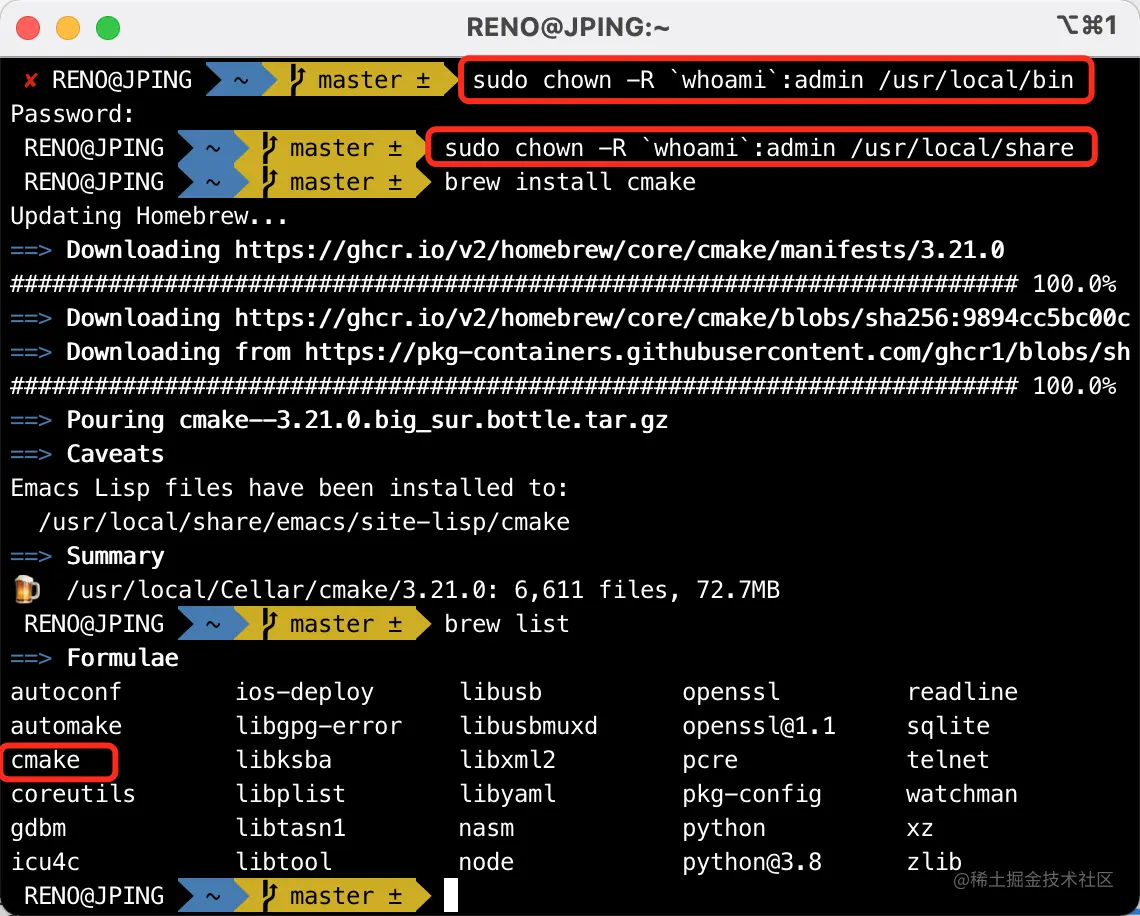This screenshot has height=916, width=1140.
Task: Click 'xz' in the formulae list
Action: pos(920,828)
